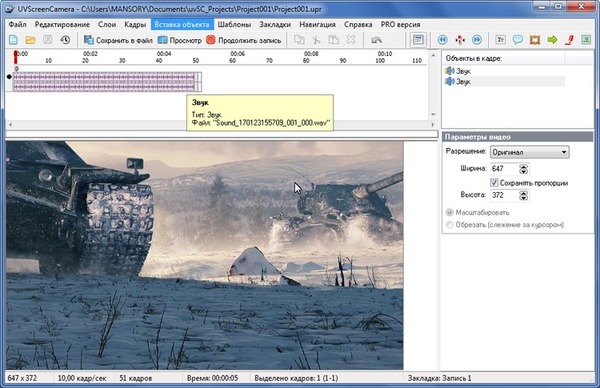Click status bar text 10,00 кадр/сек
This screenshot has height=388, width=600.
pos(82,378)
